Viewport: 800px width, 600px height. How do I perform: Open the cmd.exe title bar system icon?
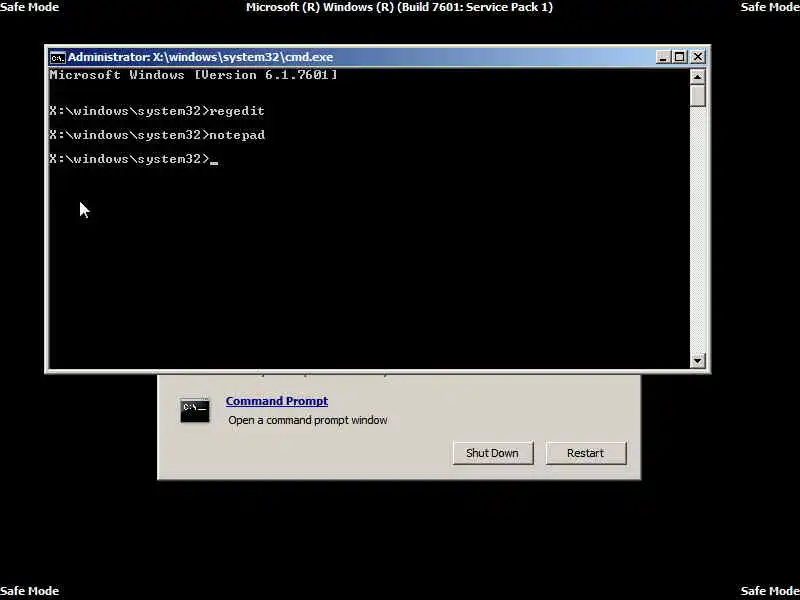(x=57, y=58)
